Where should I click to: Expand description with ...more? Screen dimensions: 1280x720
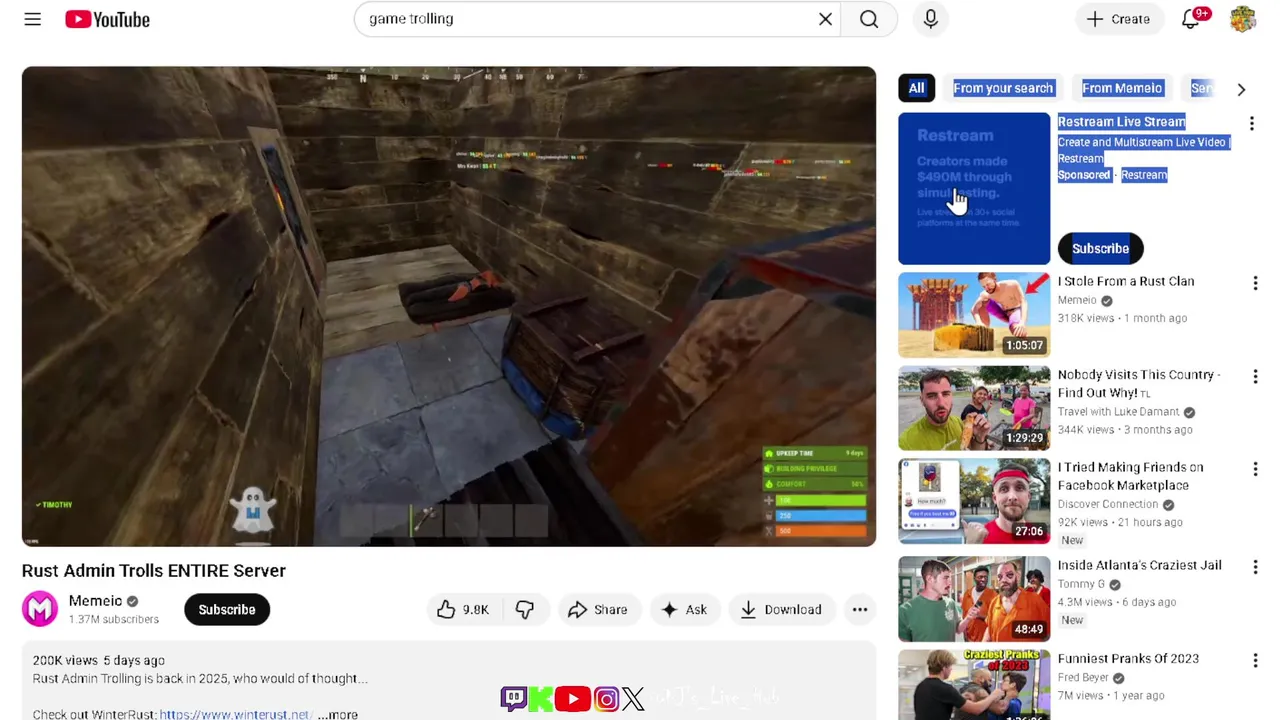coord(337,714)
